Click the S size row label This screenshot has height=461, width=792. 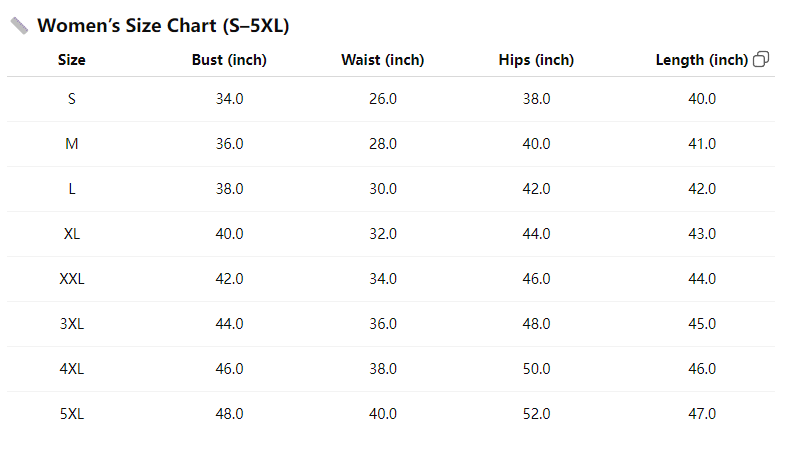[72, 99]
